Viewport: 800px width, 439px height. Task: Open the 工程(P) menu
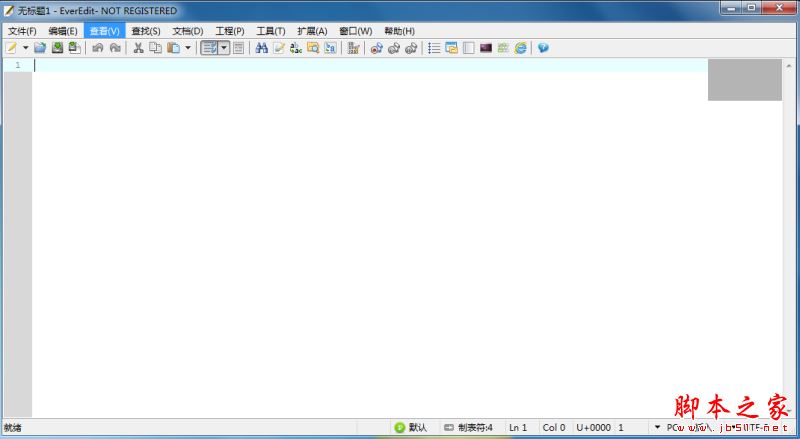pos(230,31)
